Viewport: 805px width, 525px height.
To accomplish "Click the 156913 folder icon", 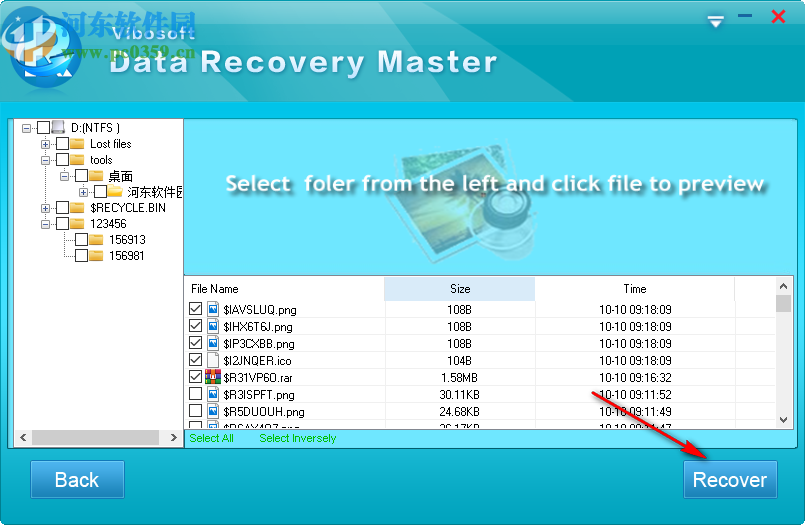I will 96,239.
